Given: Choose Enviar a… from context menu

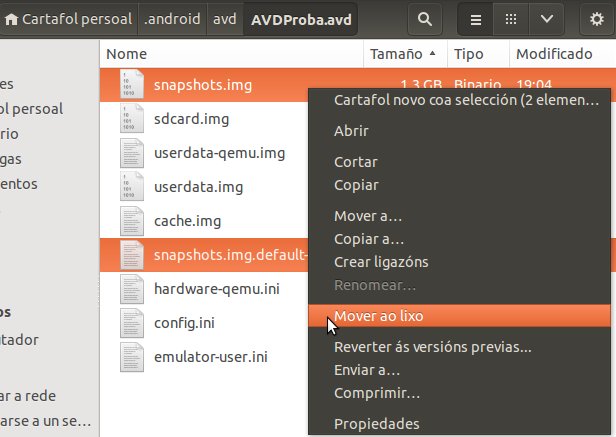Looking at the screenshot, I should (460, 370).
